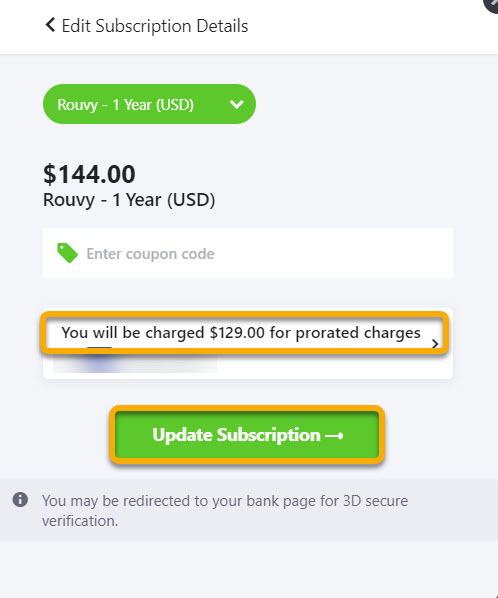Open the $129.00 prorated charges details row
The height and width of the screenshot is (598, 498).
(x=244, y=333)
